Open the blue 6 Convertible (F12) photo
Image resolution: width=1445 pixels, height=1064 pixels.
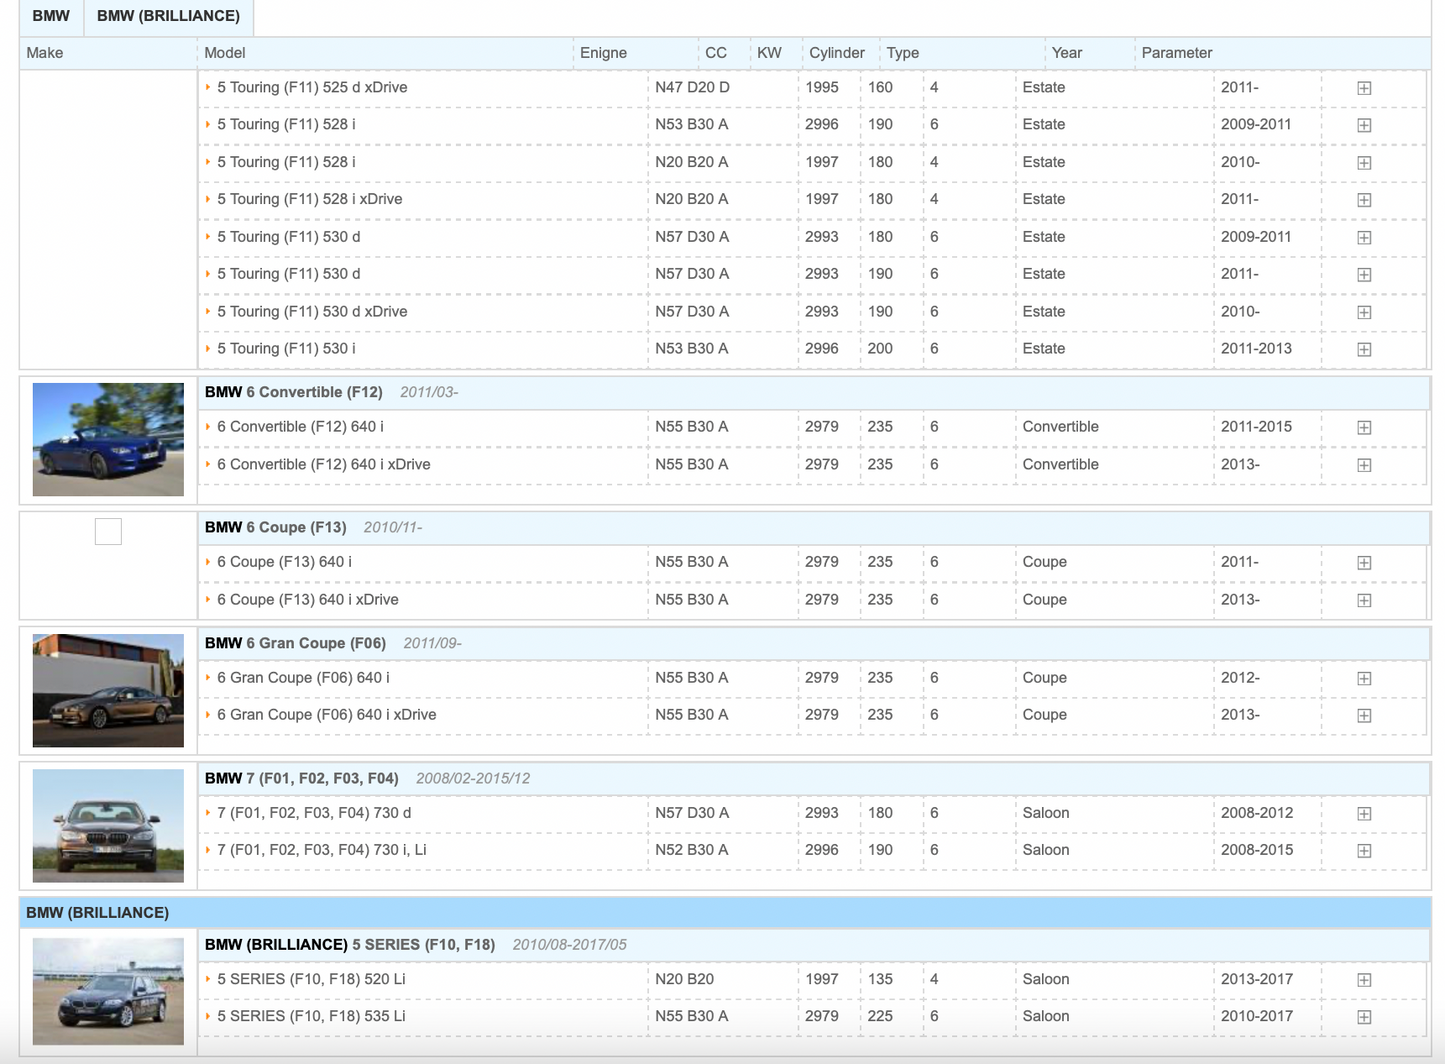[x=108, y=439]
